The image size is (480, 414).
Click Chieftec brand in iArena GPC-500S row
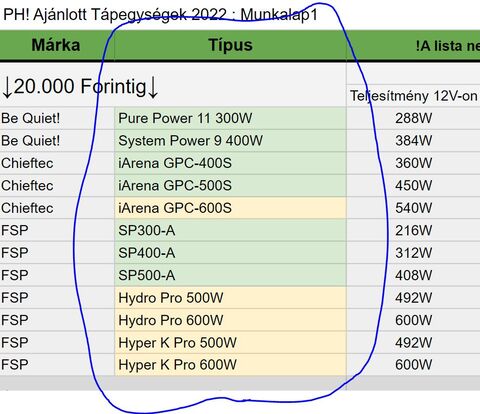pos(27,186)
